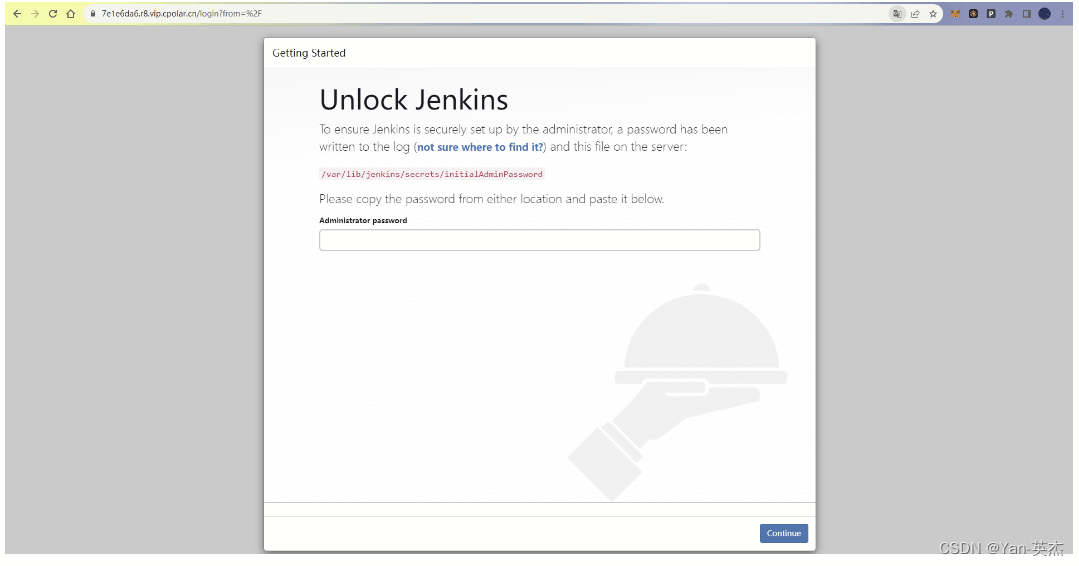The height and width of the screenshot is (566, 1079).
Task: Click the Administrator password label
Action: pyautogui.click(x=363, y=221)
